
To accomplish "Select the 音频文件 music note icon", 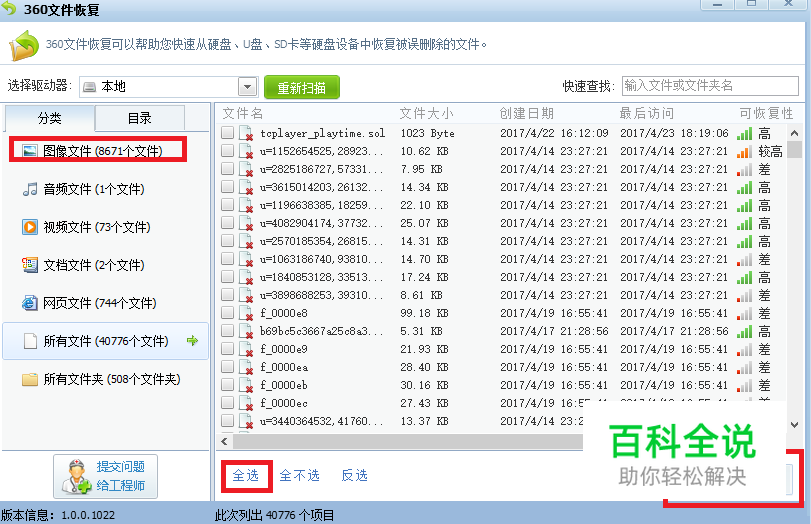I will click(x=30, y=189).
